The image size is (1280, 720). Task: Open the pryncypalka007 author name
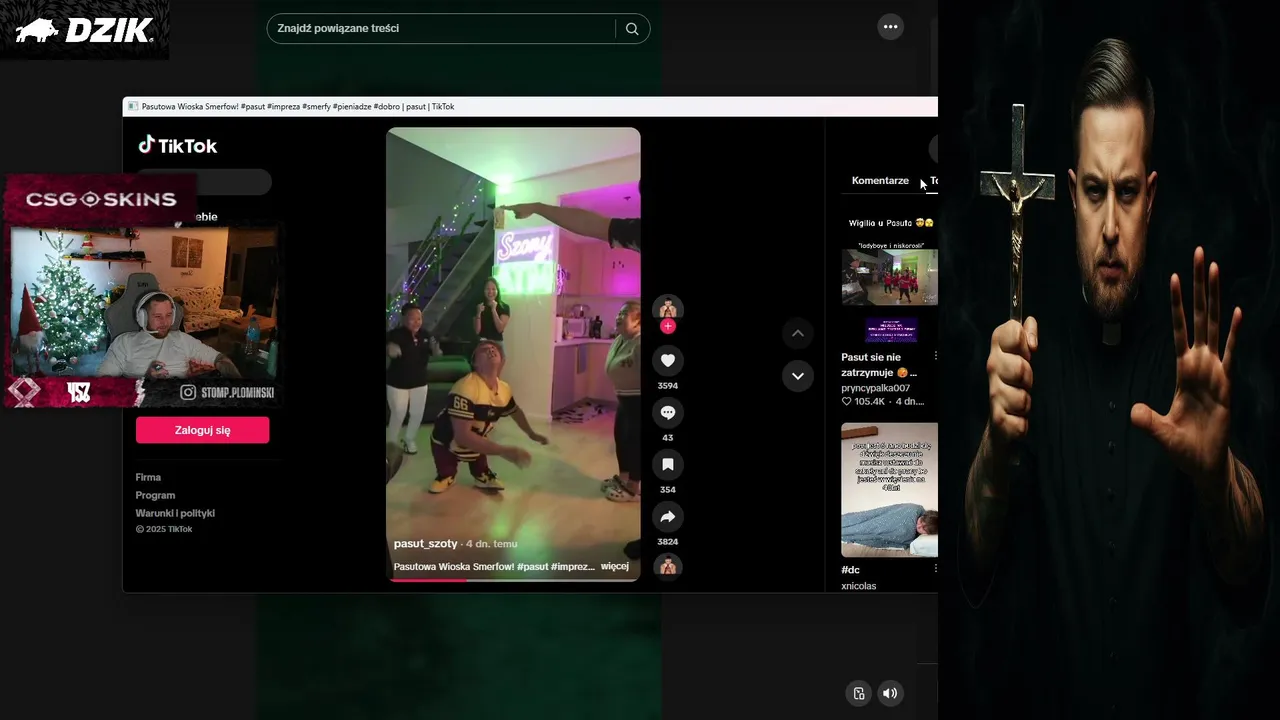point(875,387)
